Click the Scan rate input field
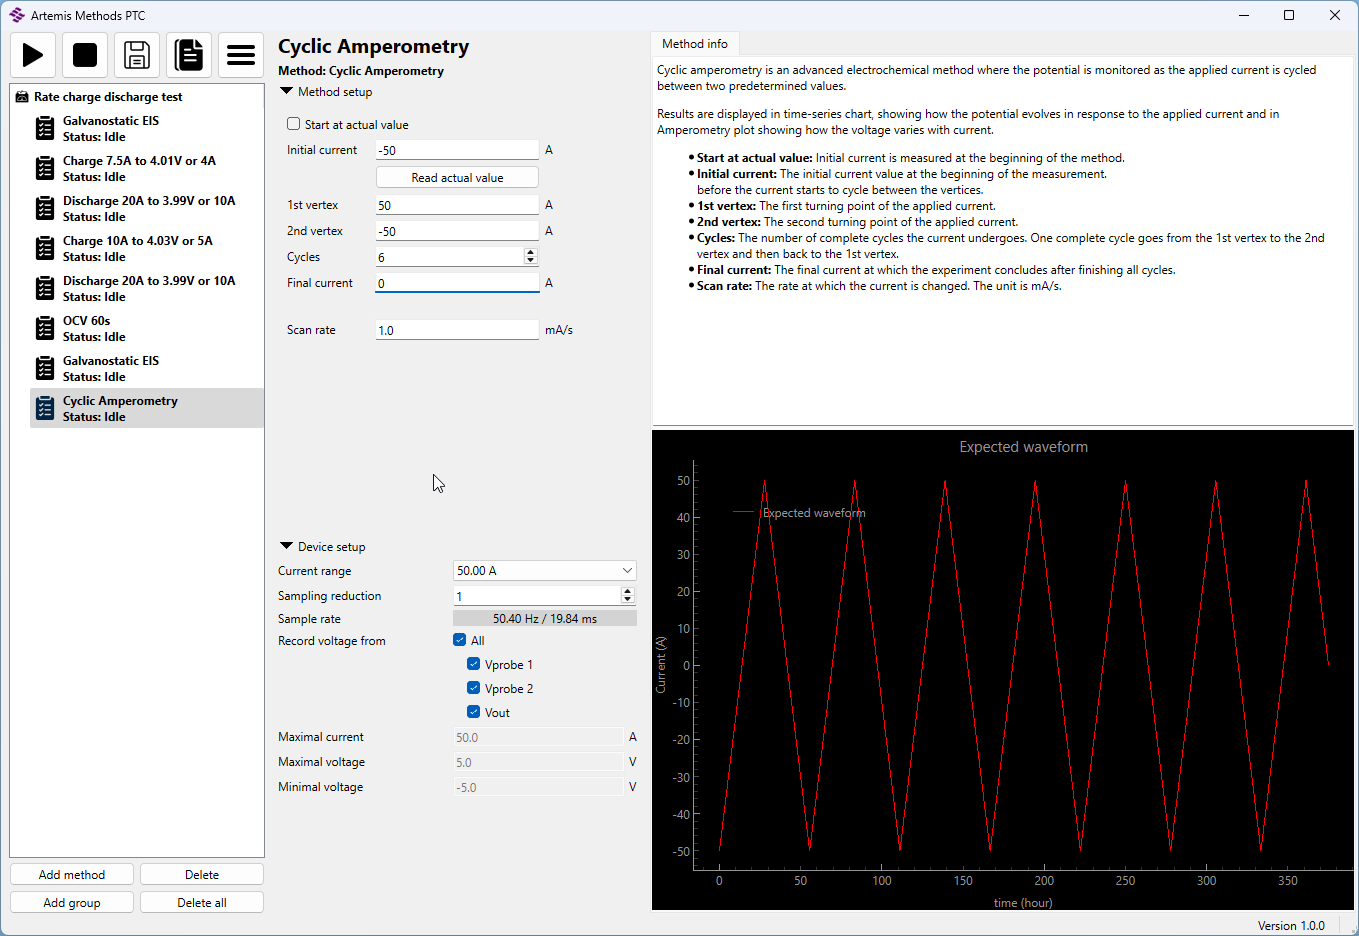Image resolution: width=1359 pixels, height=936 pixels. (457, 330)
